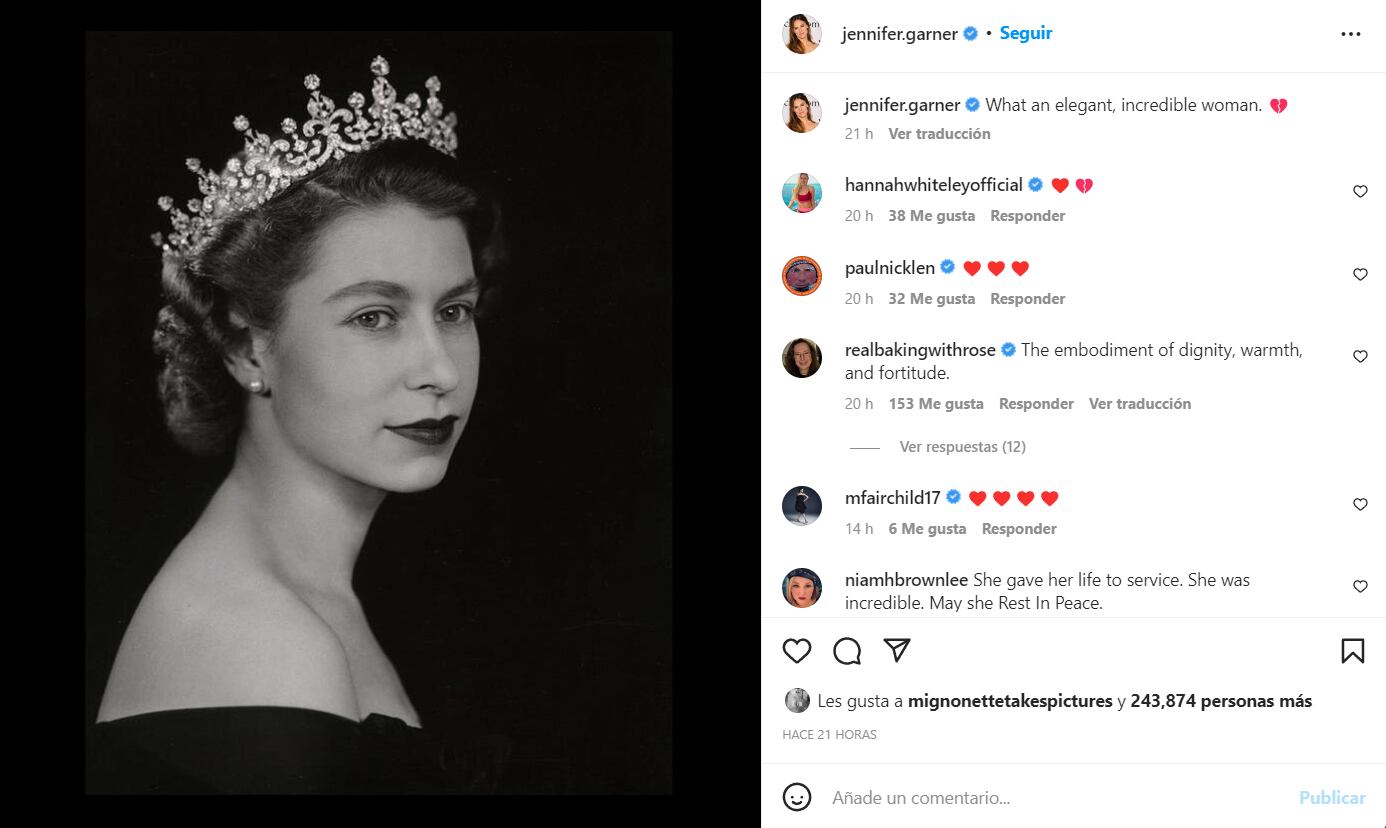Save post with the bookmark icon
1386x828 pixels.
tap(1352, 651)
